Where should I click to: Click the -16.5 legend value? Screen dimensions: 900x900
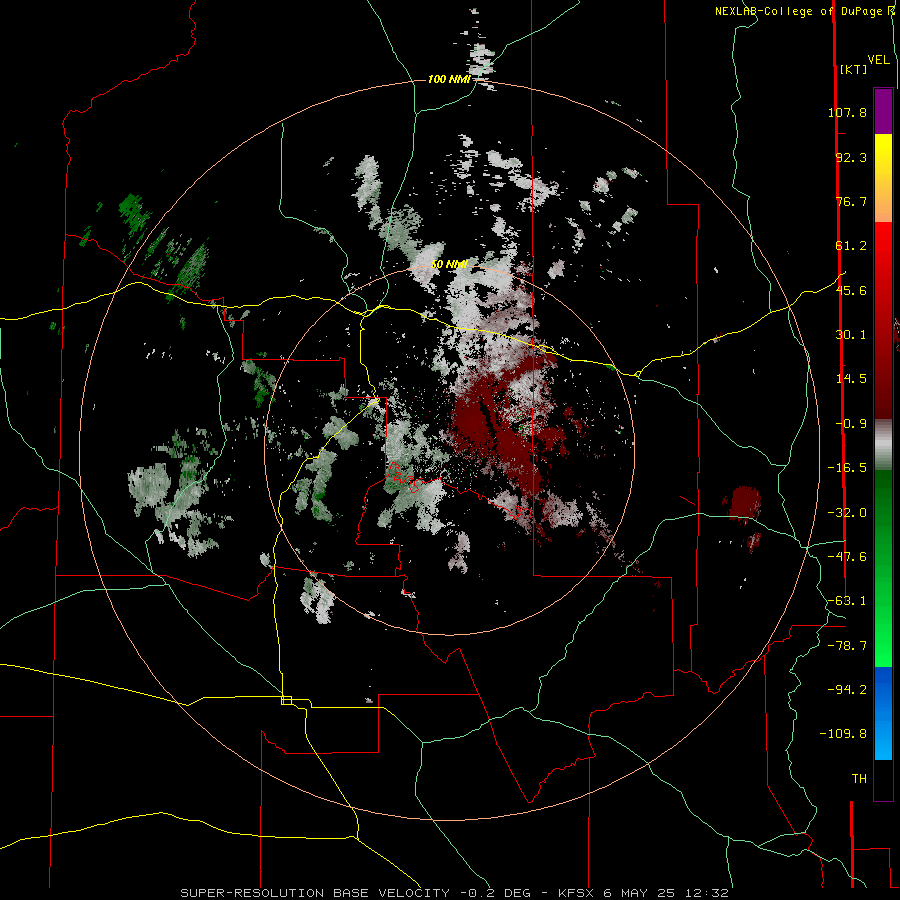847,468
